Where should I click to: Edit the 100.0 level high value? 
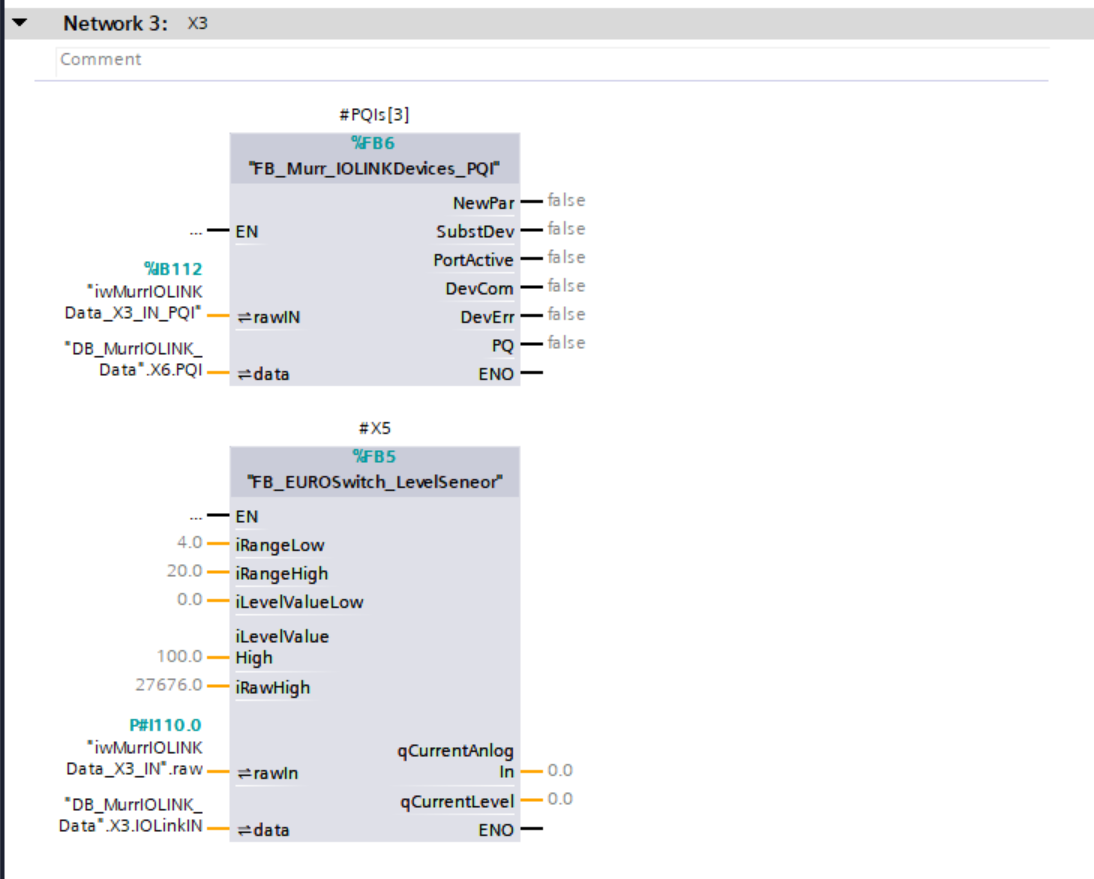coord(179,657)
